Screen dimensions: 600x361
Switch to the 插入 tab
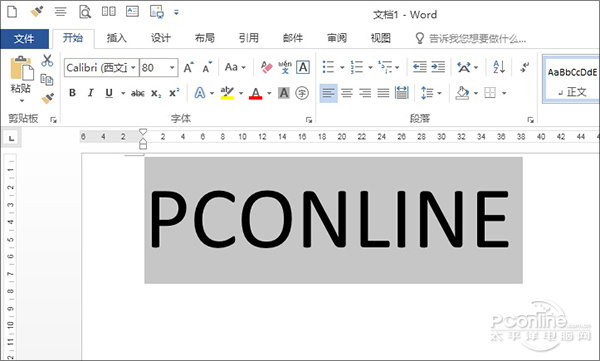tap(117, 38)
